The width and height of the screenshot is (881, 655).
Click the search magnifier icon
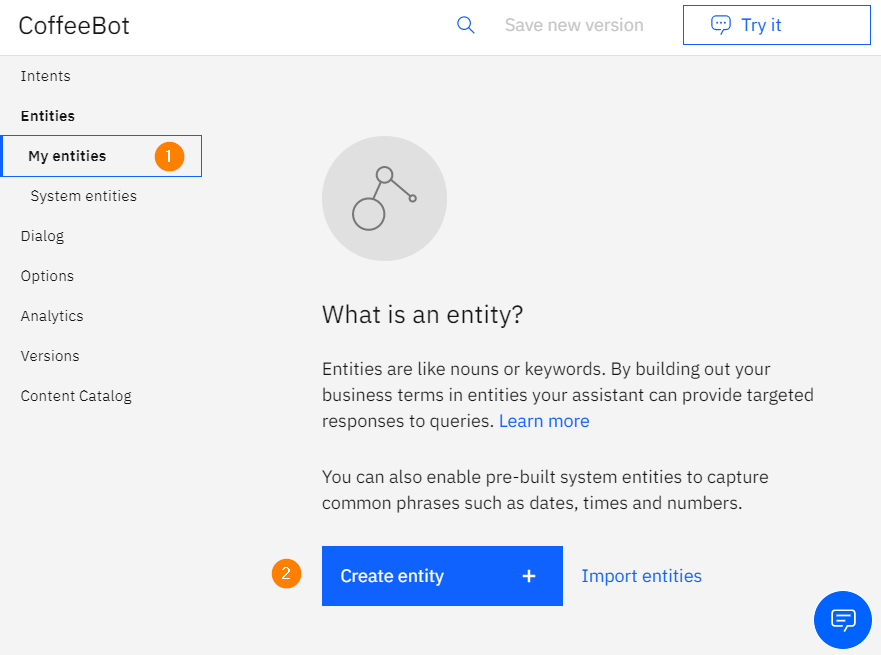465,25
